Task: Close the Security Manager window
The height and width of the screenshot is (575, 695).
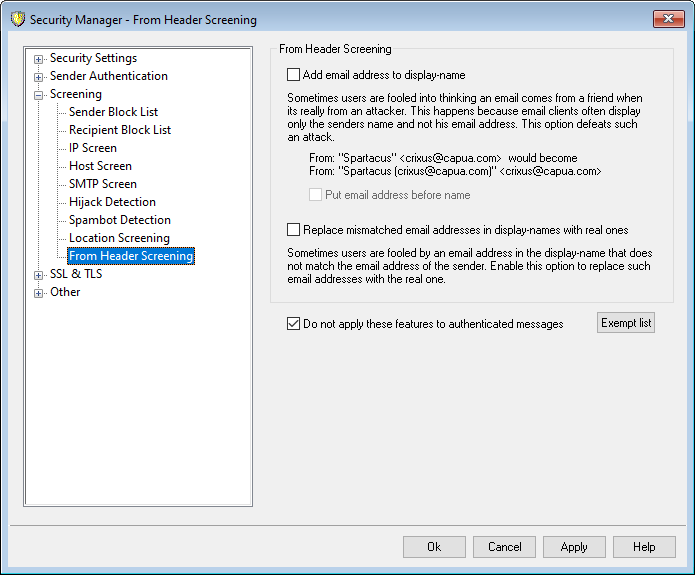Action: [x=669, y=19]
